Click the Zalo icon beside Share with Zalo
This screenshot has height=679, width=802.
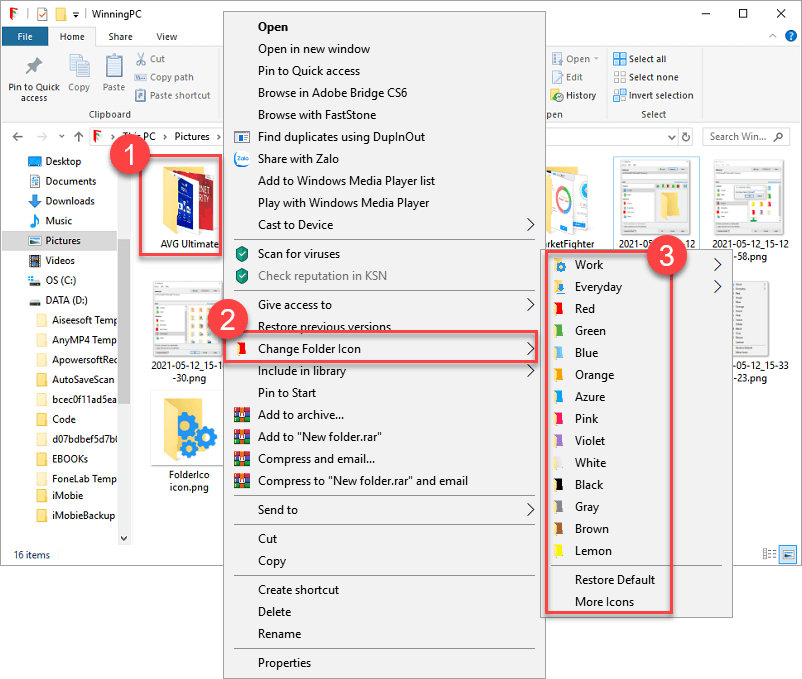[241, 159]
